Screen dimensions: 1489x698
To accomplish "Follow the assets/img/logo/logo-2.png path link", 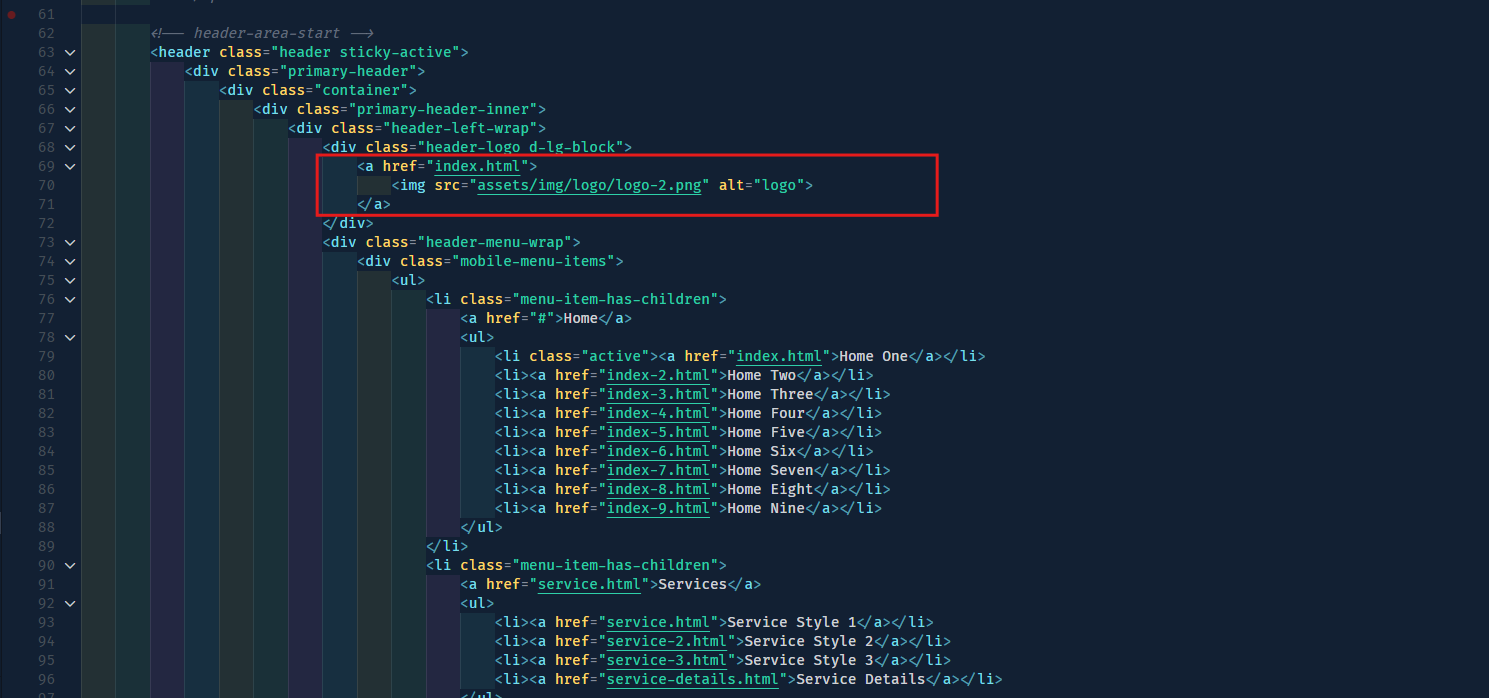I will pyautogui.click(x=589, y=185).
